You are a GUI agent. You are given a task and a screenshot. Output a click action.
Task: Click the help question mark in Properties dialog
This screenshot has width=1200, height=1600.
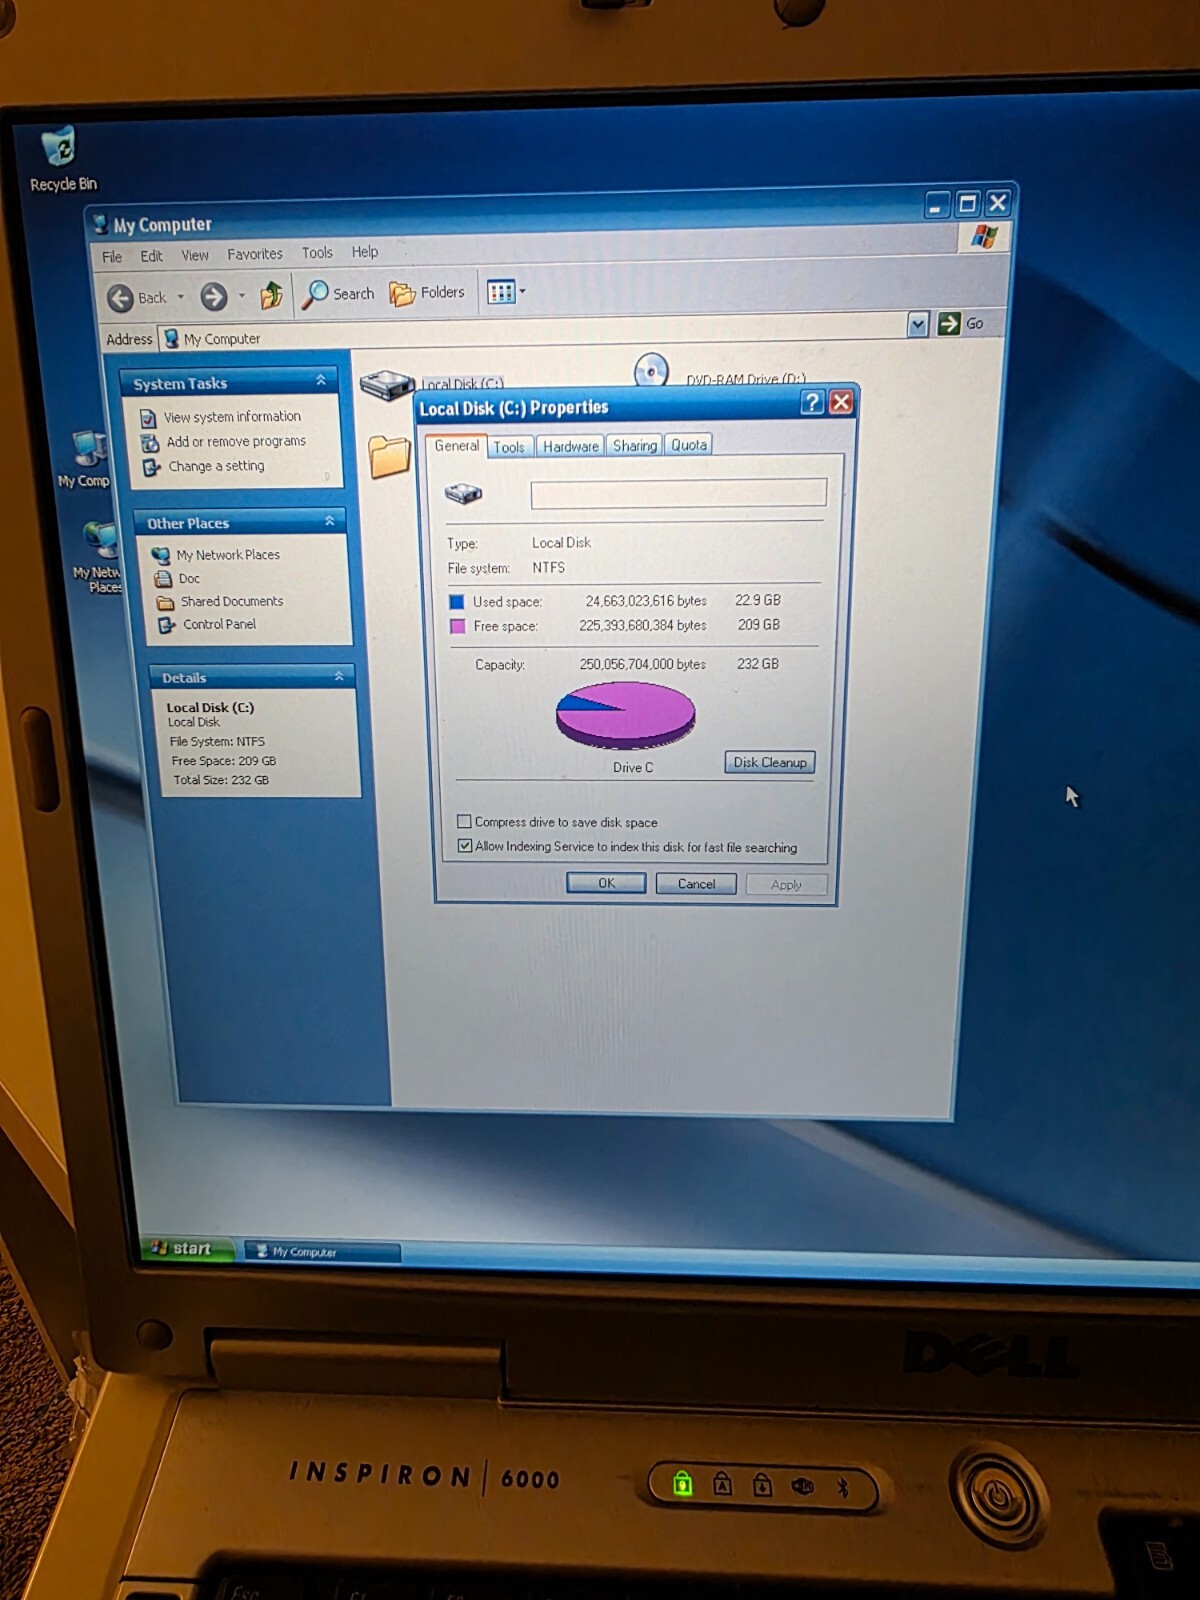pyautogui.click(x=812, y=402)
